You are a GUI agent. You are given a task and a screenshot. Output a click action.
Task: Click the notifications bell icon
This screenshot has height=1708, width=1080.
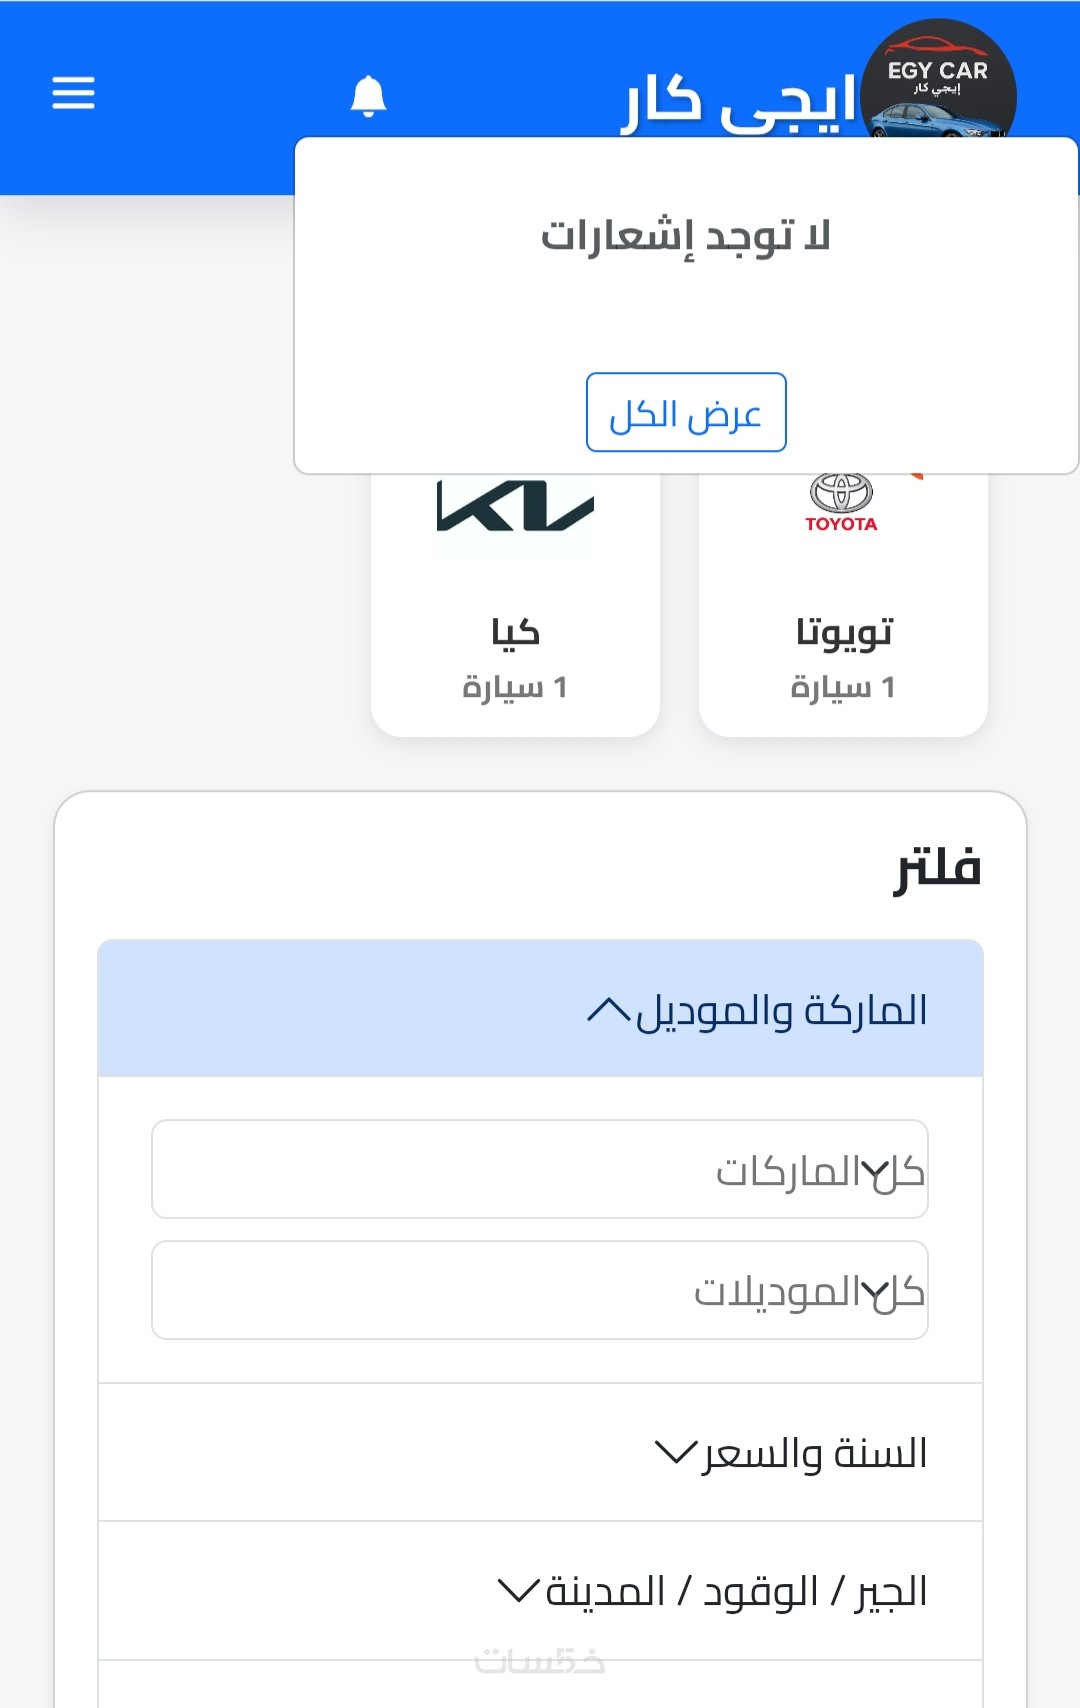coord(368,96)
